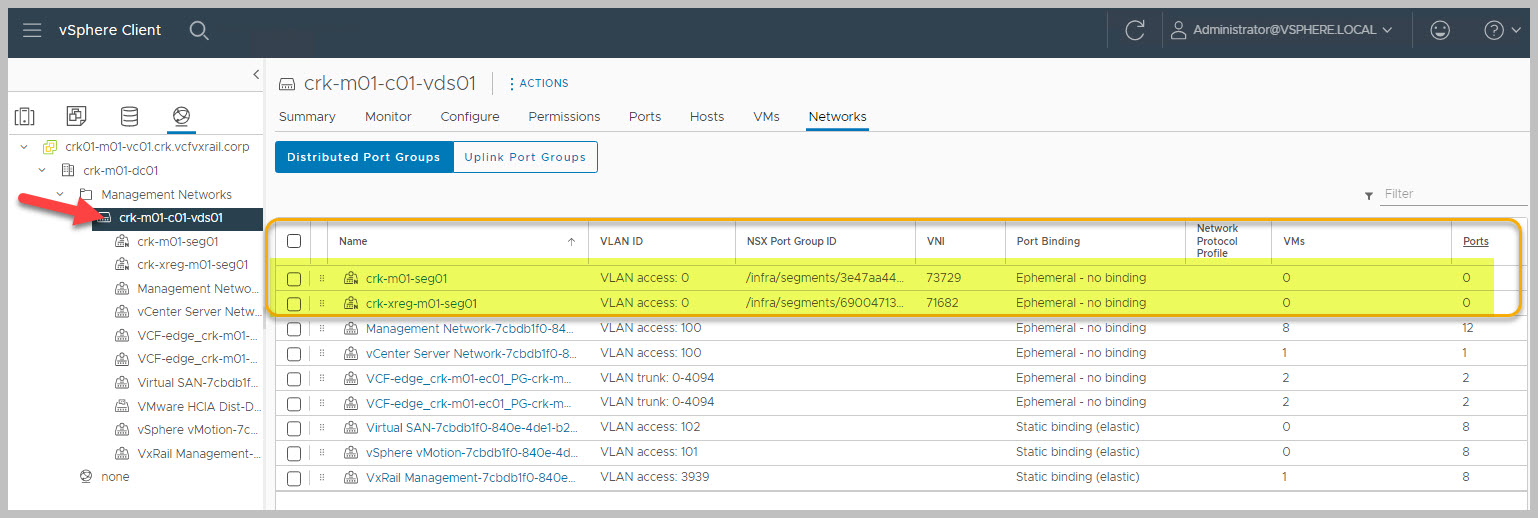This screenshot has width=1538, height=518.
Task: Collapse the crk-m01-dc01 datacenter node
Action: pyautogui.click(x=42, y=170)
